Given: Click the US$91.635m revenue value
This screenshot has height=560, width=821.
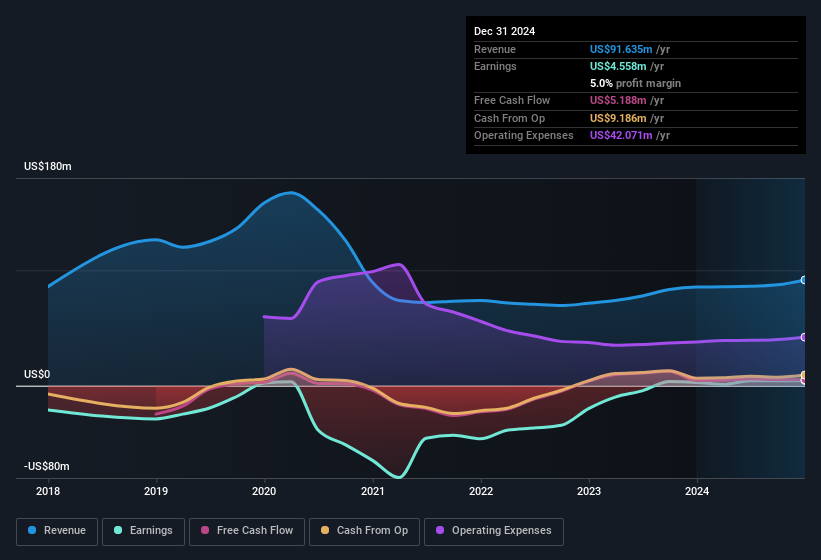Looking at the screenshot, I should click(621, 49).
